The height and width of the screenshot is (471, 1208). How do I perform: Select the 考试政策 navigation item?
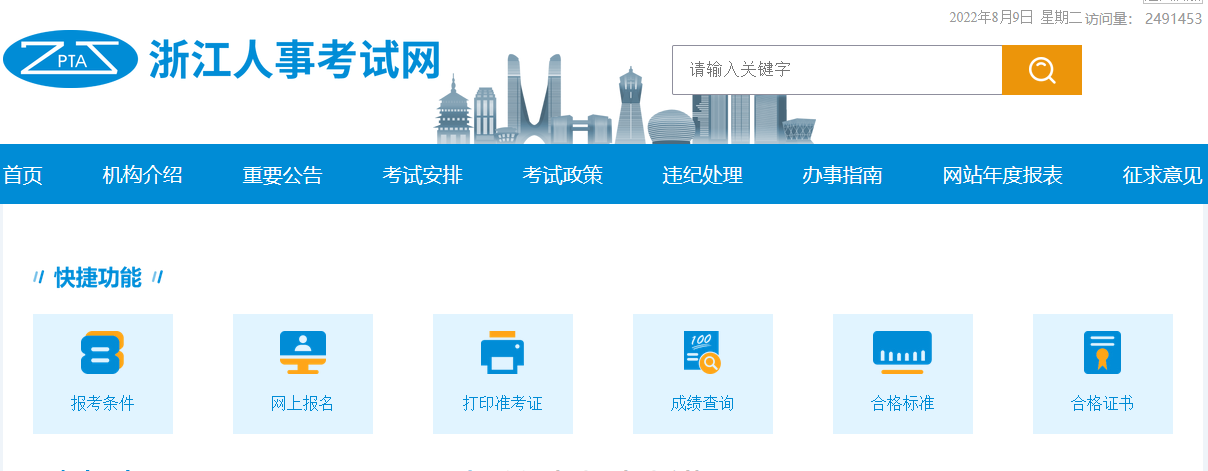pos(562,176)
